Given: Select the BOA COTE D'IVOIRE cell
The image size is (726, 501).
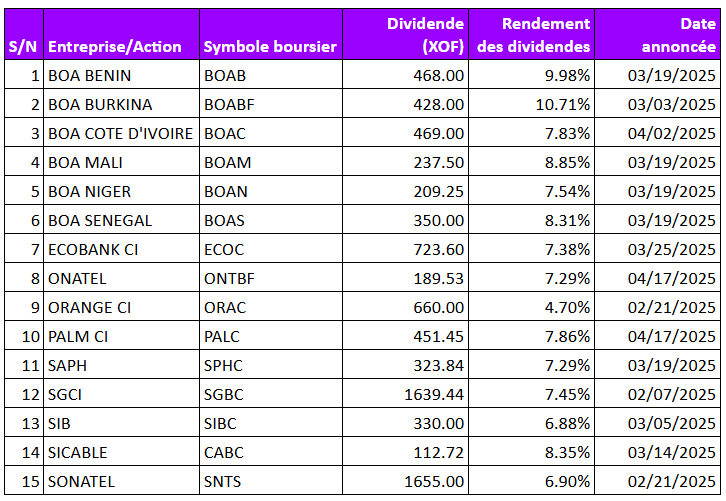Looking at the screenshot, I should [x=121, y=133].
